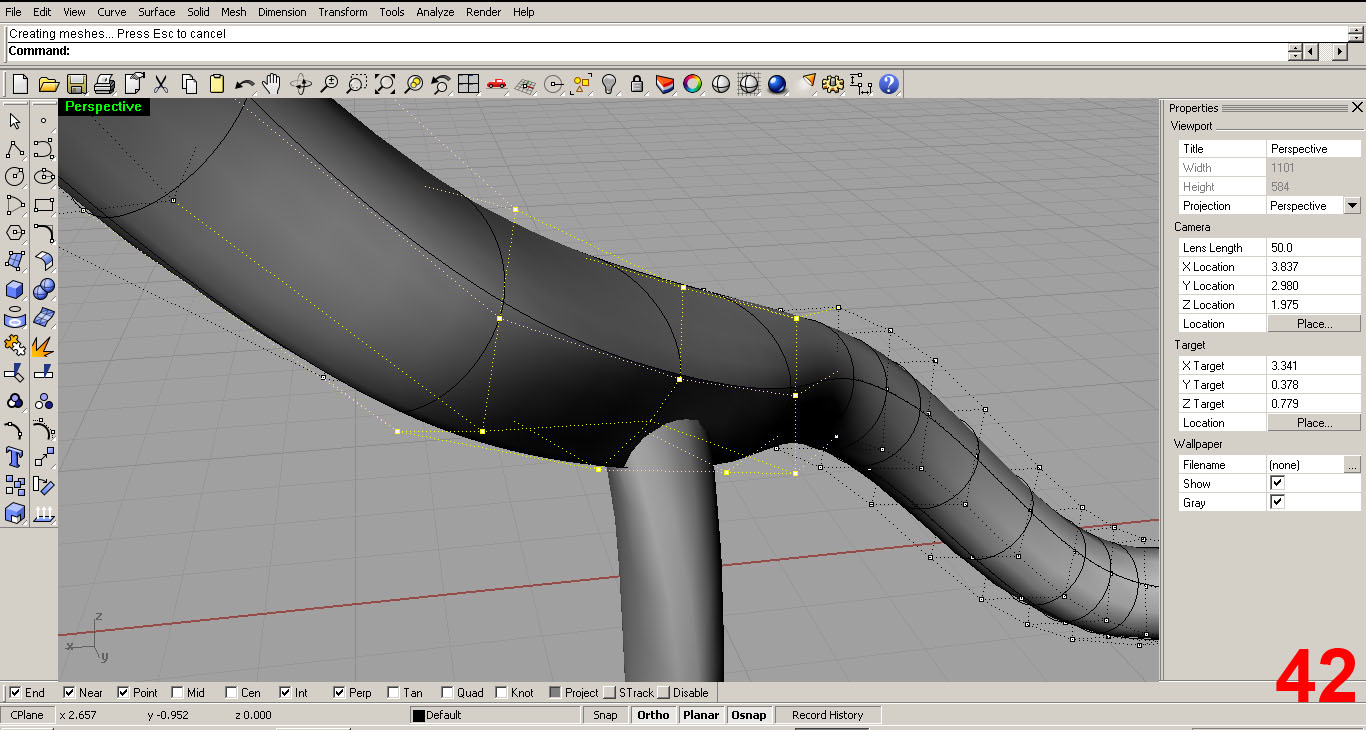The image size is (1366, 730).
Task: Select the Polygon tool in the side toolbar
Action: [15, 233]
